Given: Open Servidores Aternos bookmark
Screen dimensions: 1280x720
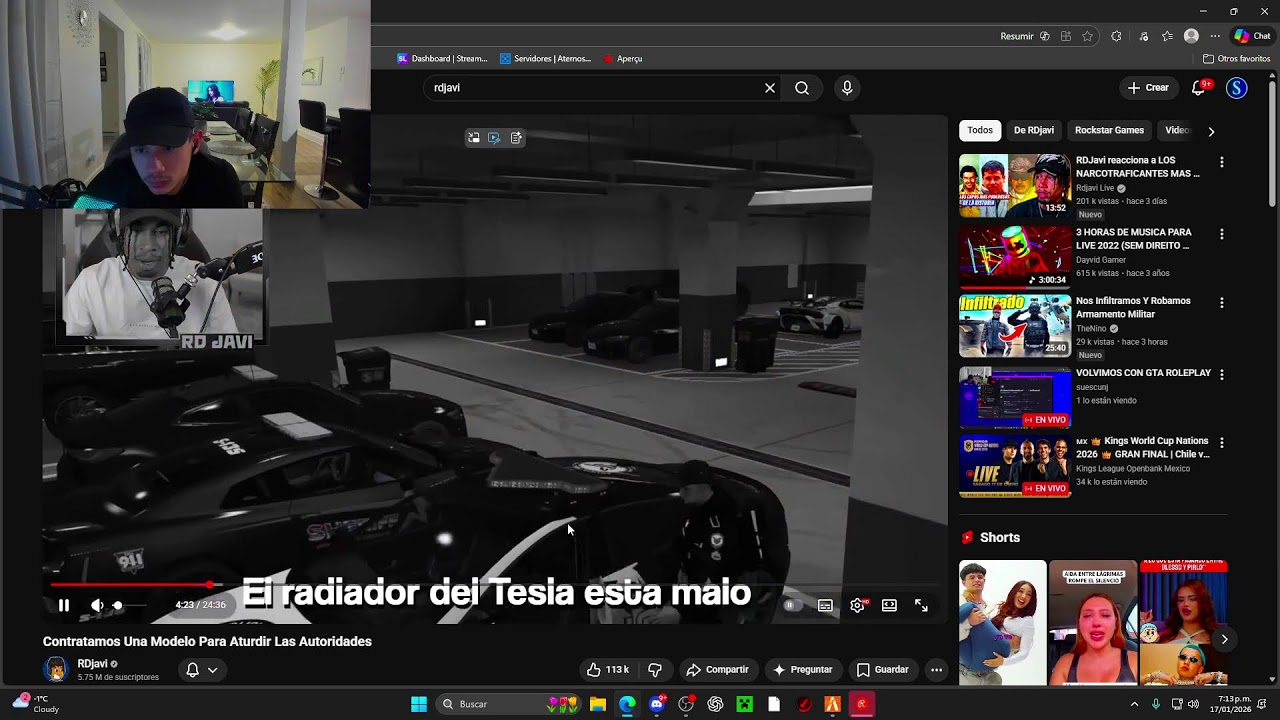Looking at the screenshot, I should [x=546, y=59].
